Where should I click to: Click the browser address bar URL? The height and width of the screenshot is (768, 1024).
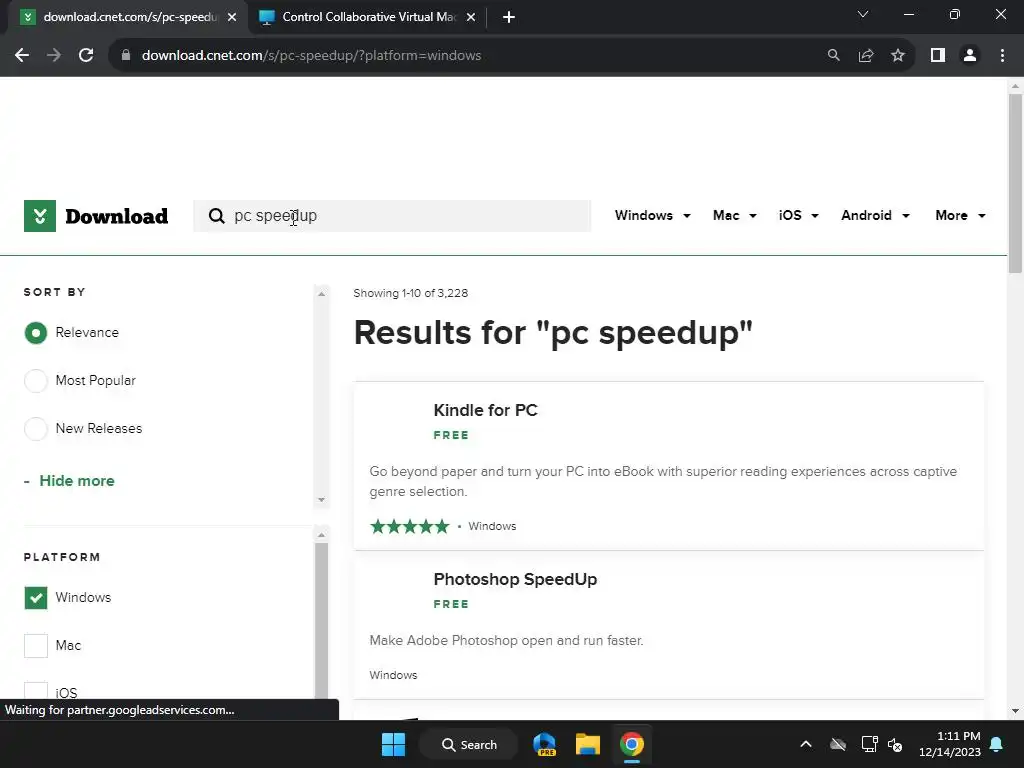311,56
